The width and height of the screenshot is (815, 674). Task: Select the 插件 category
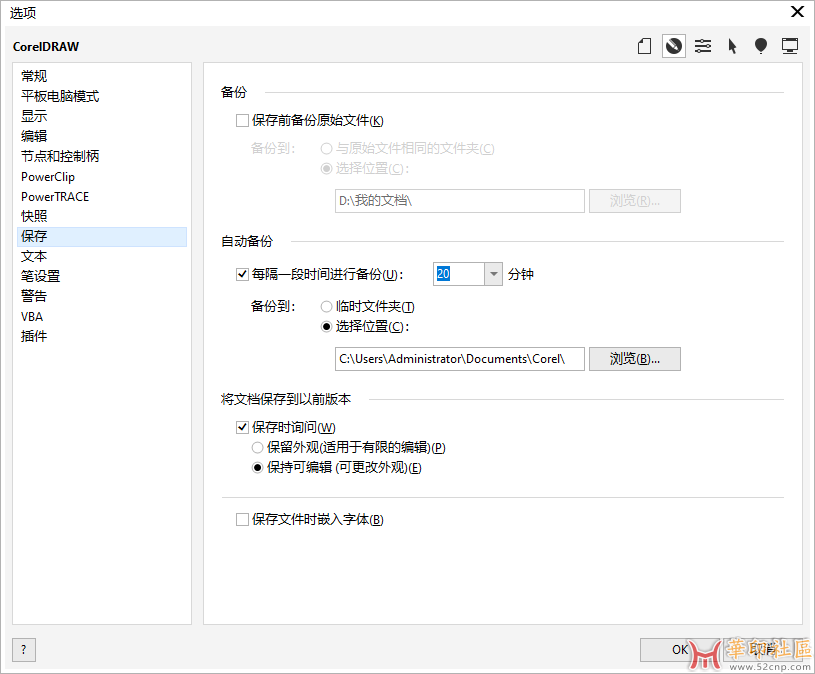102,336
